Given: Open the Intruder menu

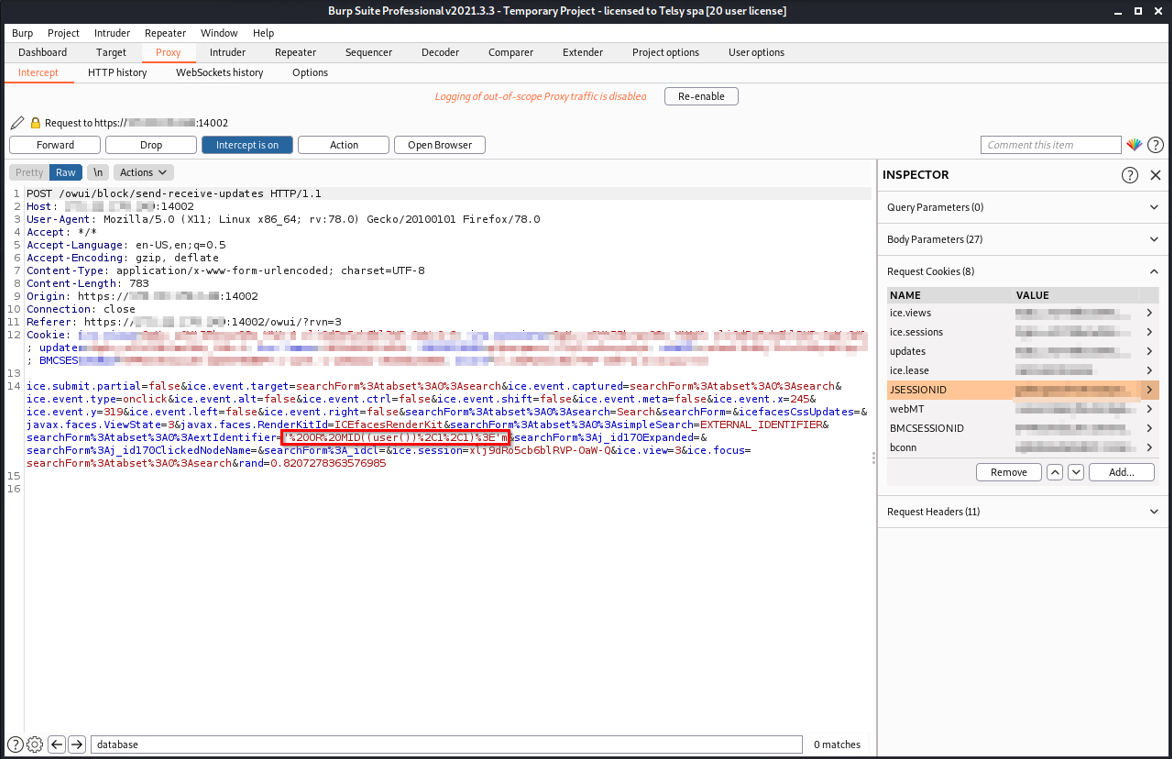Looking at the screenshot, I should (112, 33).
